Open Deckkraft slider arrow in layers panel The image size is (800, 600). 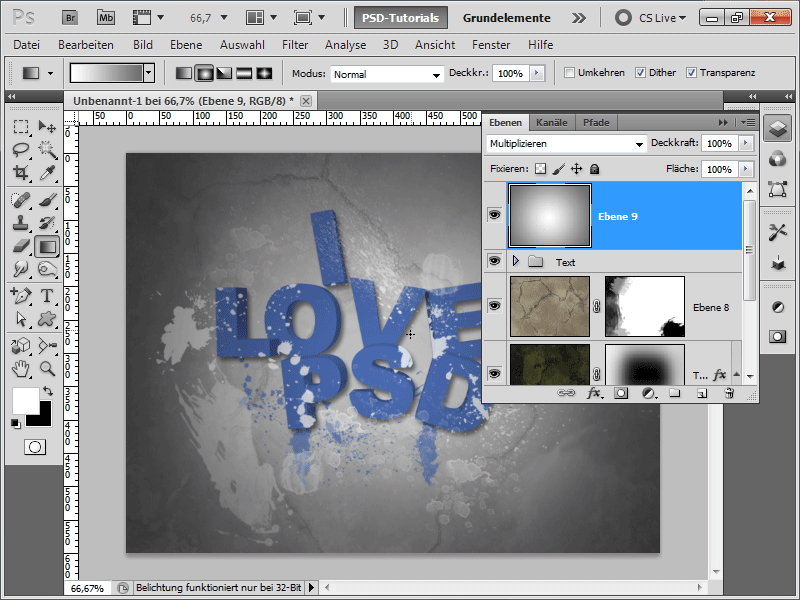(x=745, y=143)
